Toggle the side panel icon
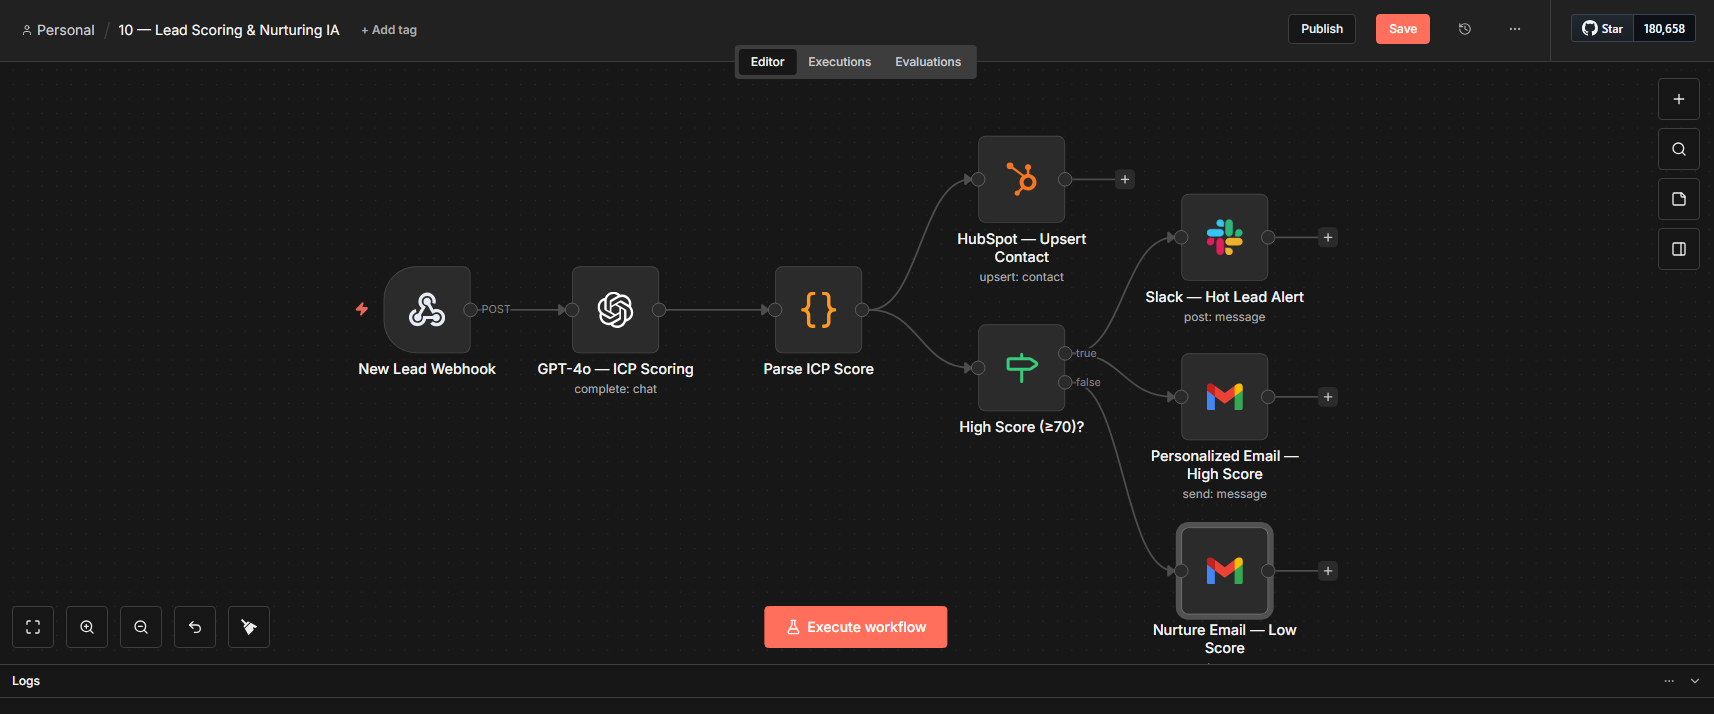 pos(1679,249)
